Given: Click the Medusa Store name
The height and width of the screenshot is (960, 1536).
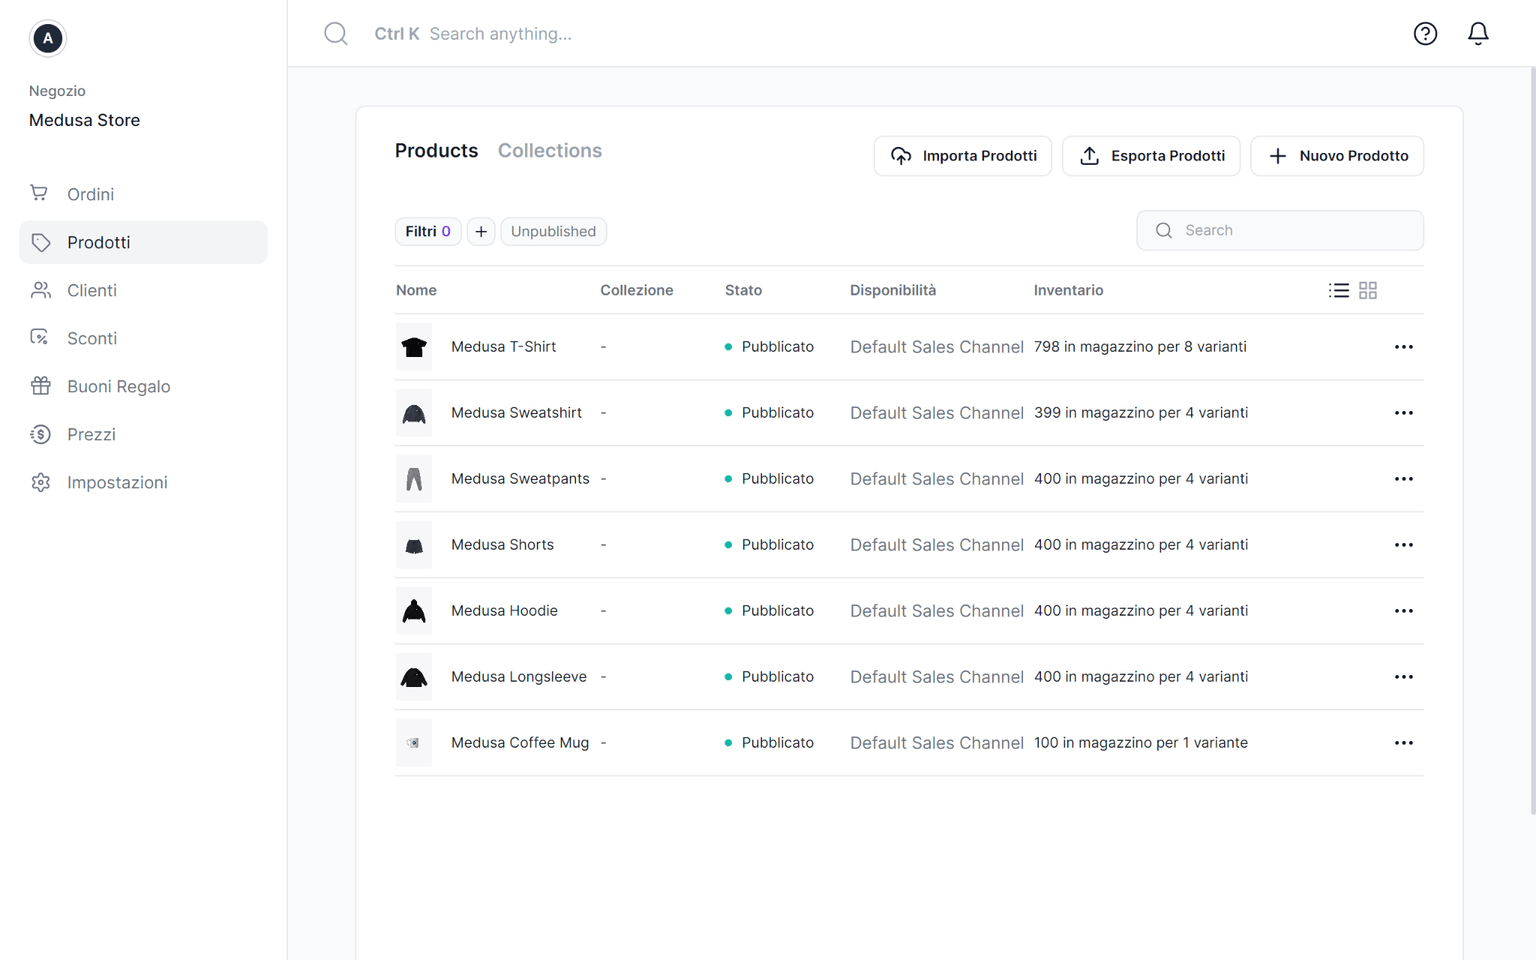Looking at the screenshot, I should [84, 120].
